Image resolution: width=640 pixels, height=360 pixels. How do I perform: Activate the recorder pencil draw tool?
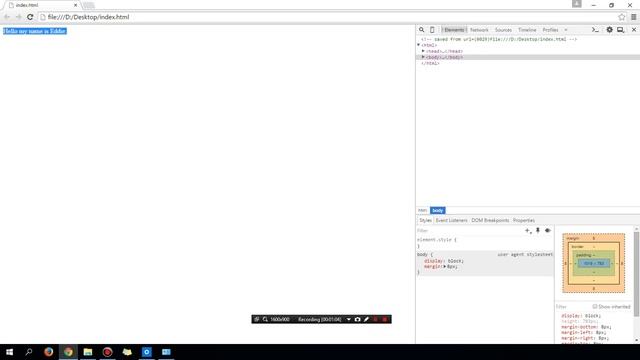pyautogui.click(x=366, y=319)
